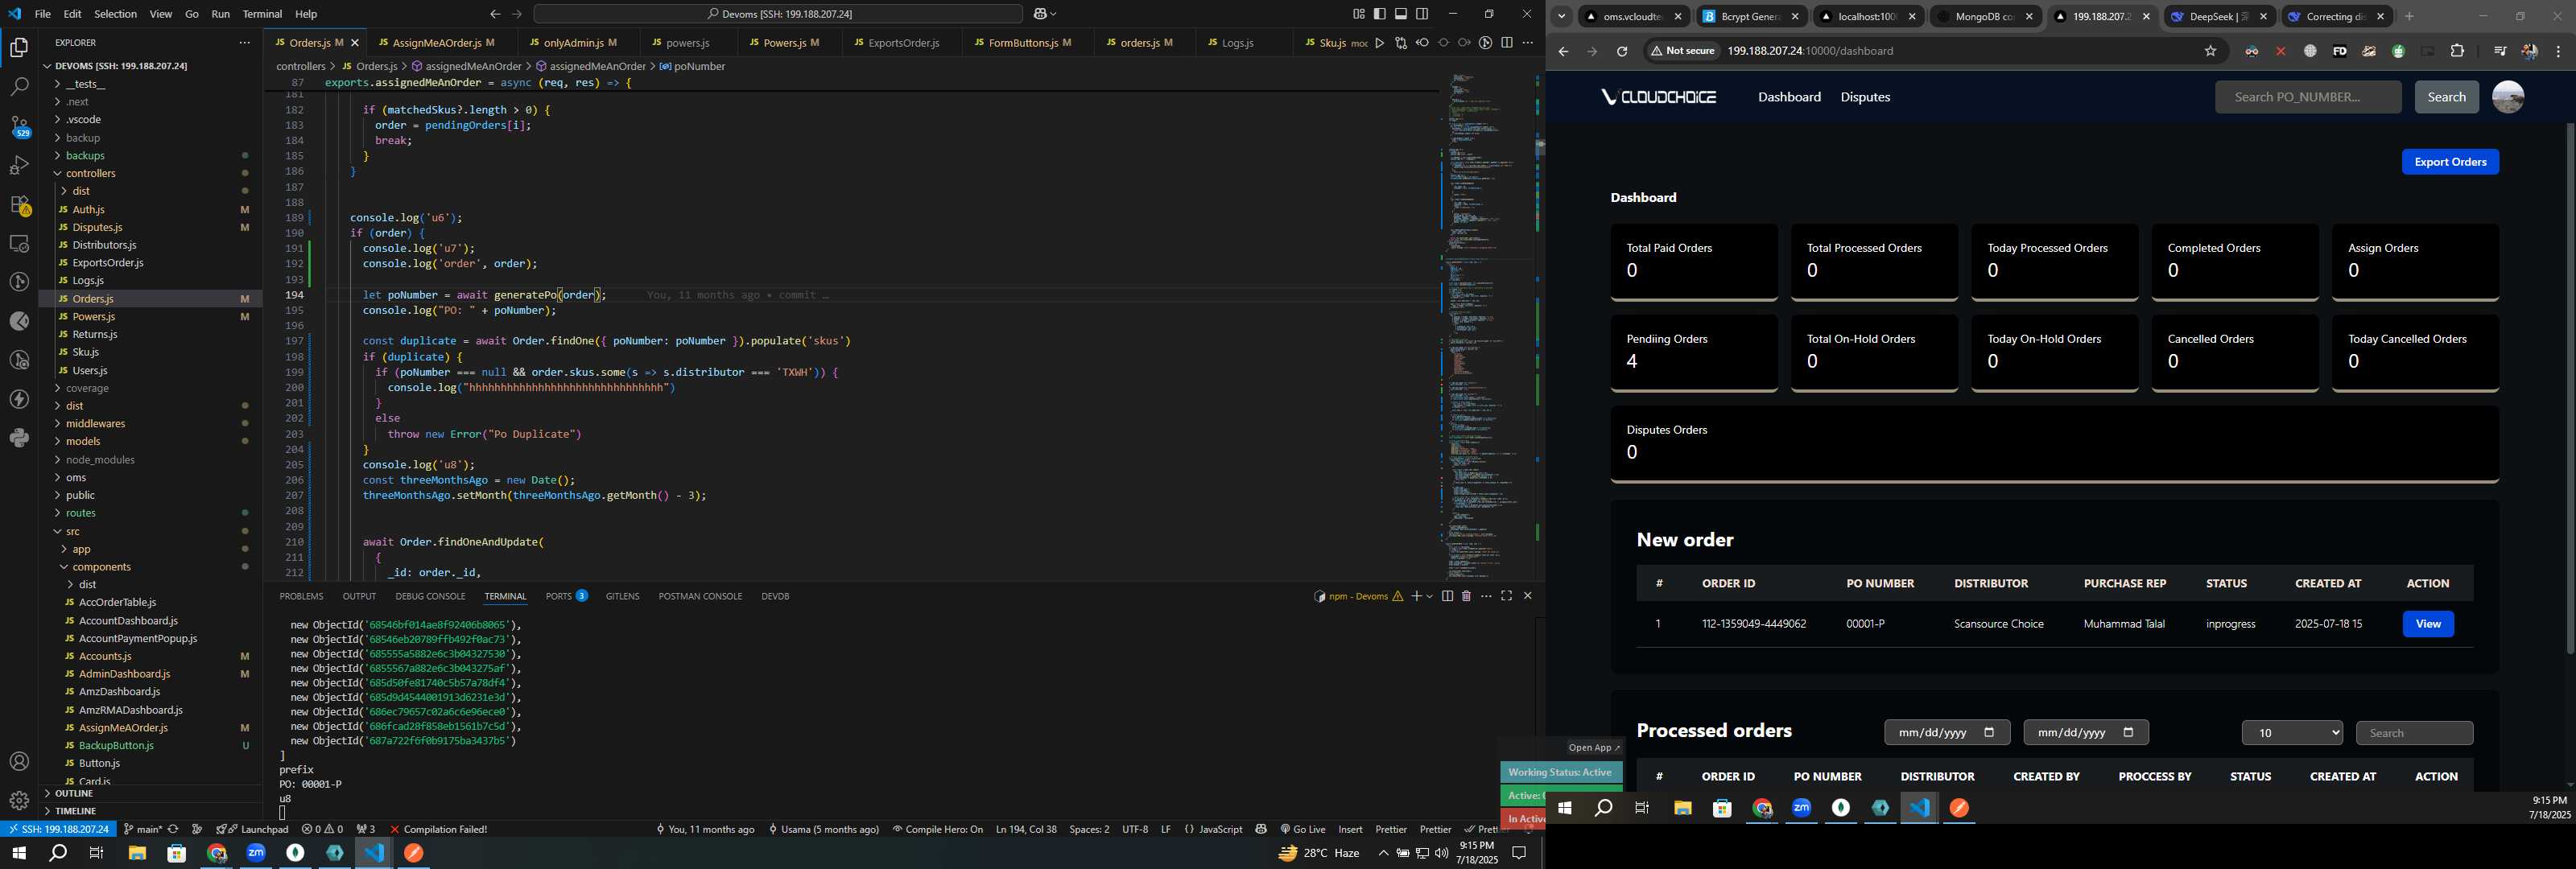Open the Terminal menu in VS Code
Viewport: 2576px width, 869px height.
point(262,14)
